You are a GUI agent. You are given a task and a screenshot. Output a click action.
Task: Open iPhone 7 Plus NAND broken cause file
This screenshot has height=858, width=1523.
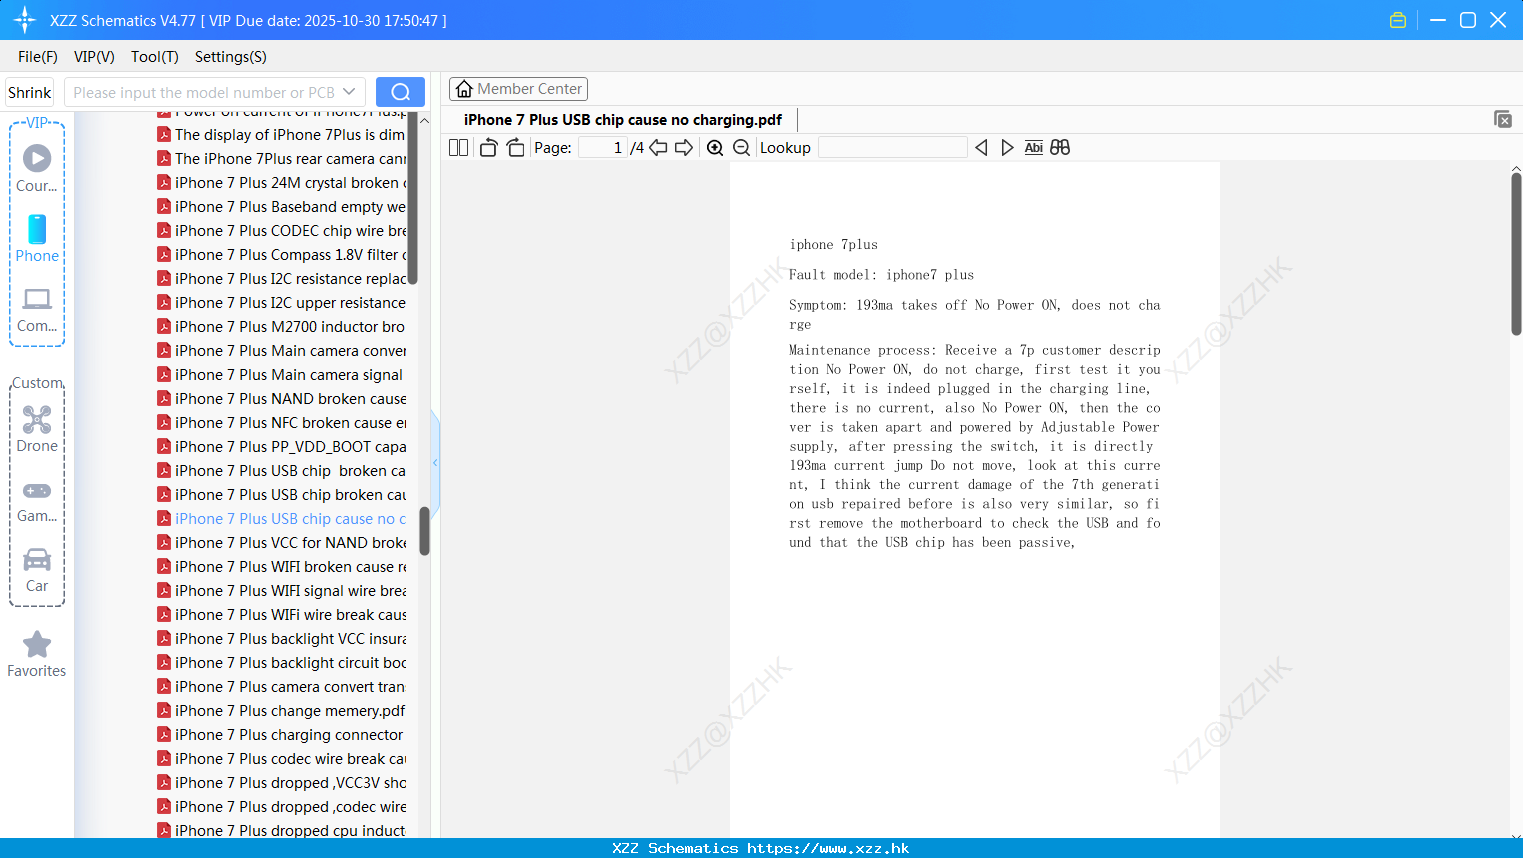point(282,399)
